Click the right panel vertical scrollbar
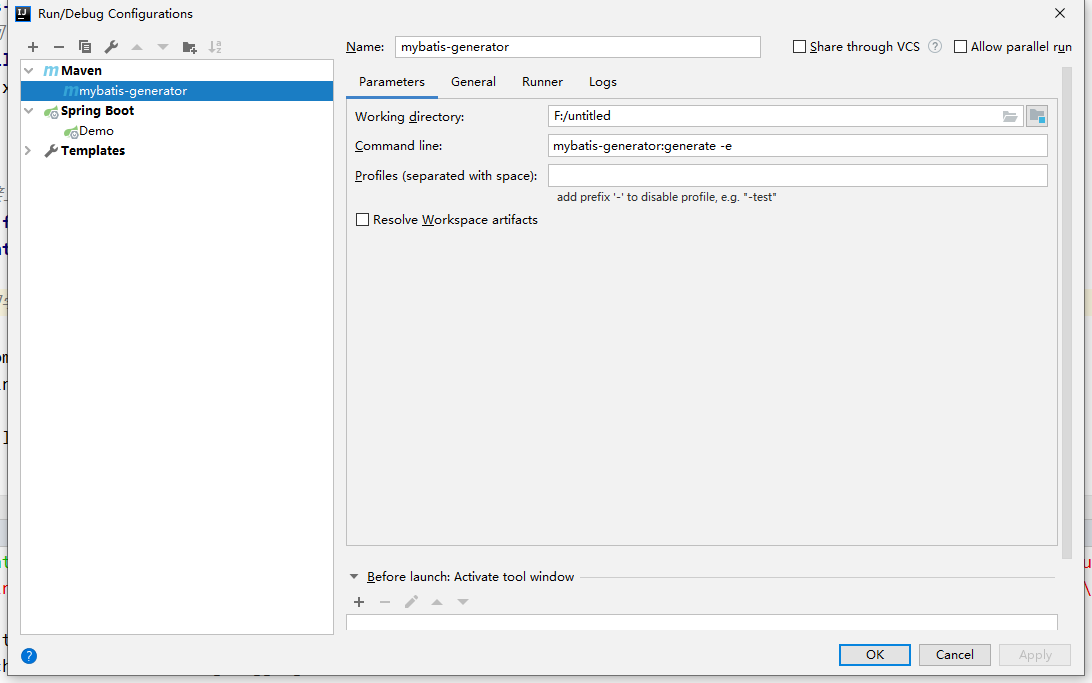Viewport: 1092px width, 683px height. (1067, 313)
